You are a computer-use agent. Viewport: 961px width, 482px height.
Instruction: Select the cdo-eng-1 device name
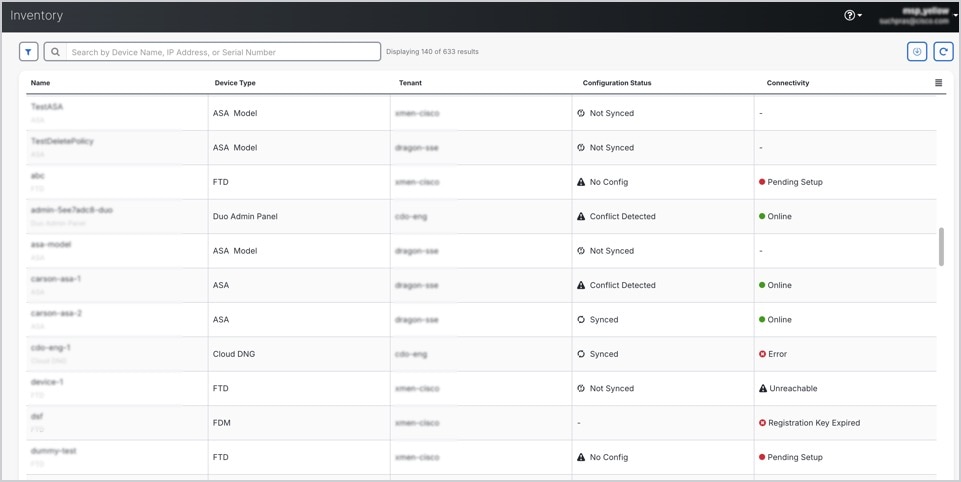click(x=50, y=347)
